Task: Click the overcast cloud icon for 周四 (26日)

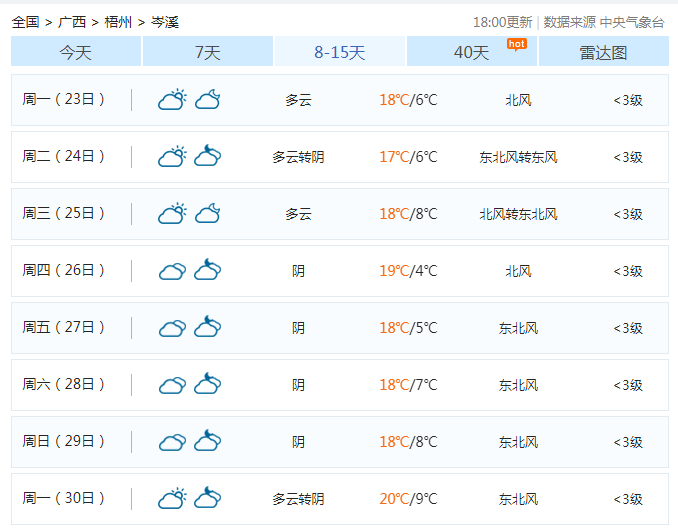Action: pos(172,270)
